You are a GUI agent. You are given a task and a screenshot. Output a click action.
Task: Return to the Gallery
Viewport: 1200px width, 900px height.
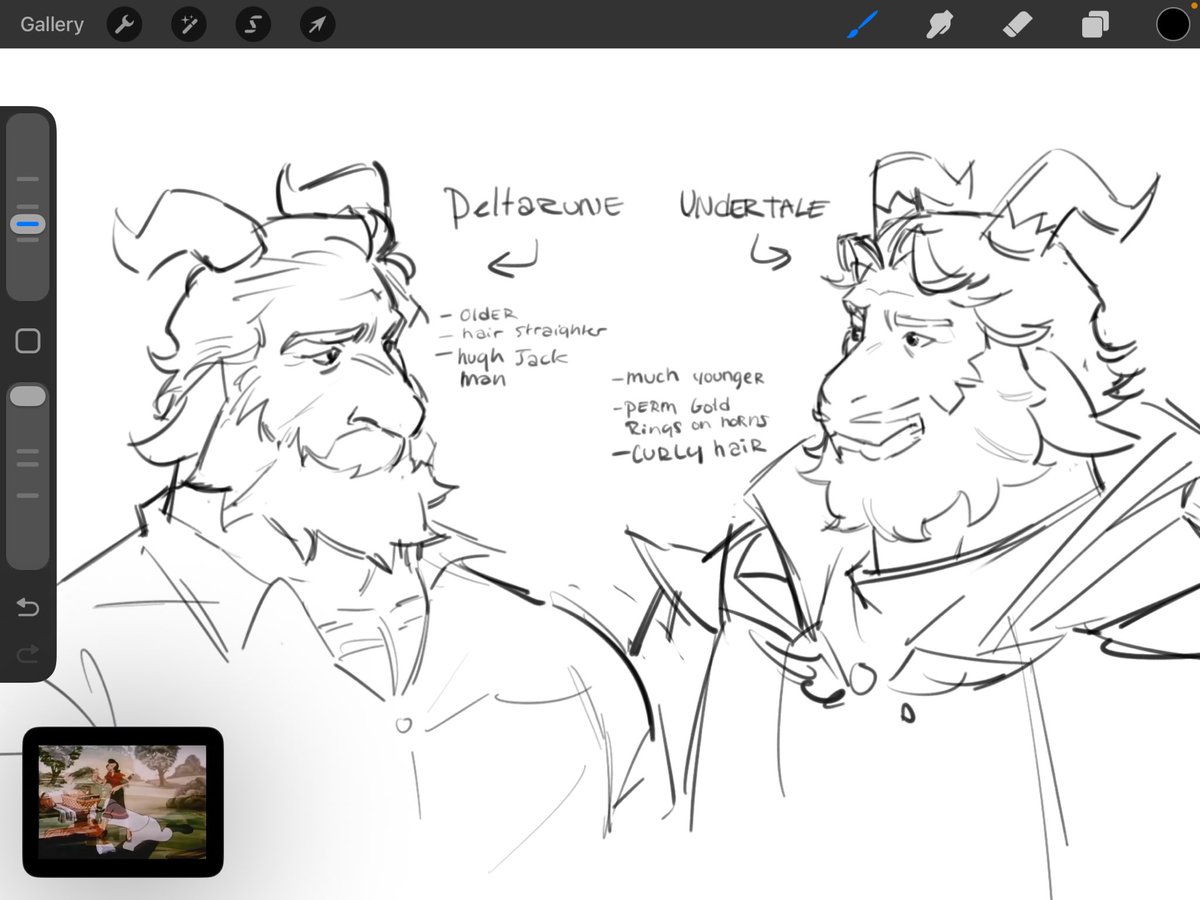(51, 24)
